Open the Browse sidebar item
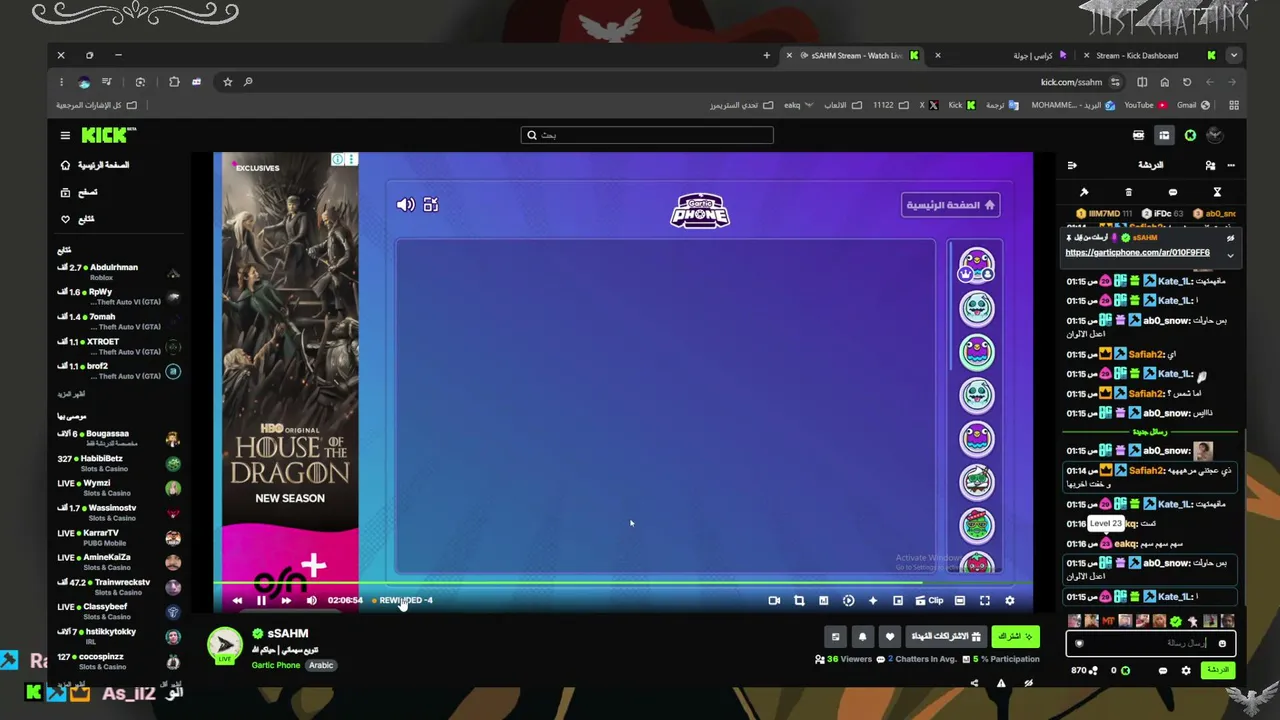 coord(80,192)
